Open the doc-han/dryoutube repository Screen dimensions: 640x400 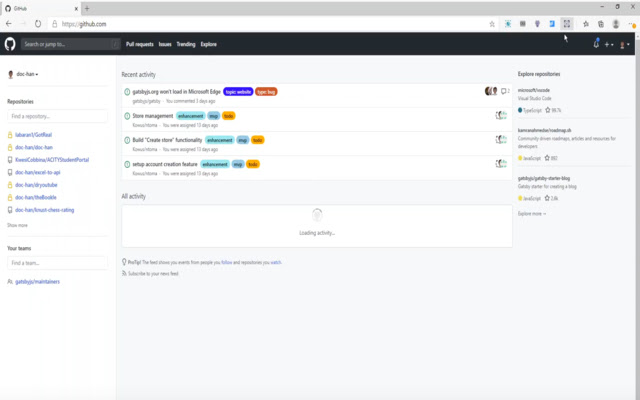[x=36, y=185]
